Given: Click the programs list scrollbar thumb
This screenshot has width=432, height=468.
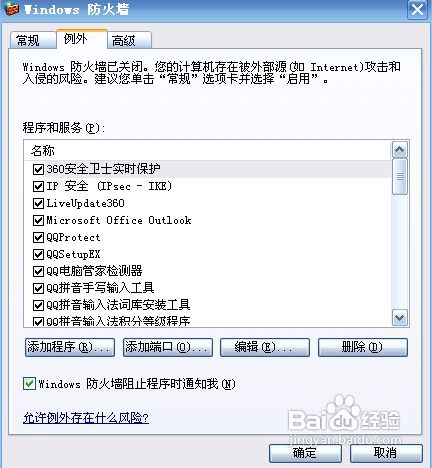Looking at the screenshot, I should (400, 177).
